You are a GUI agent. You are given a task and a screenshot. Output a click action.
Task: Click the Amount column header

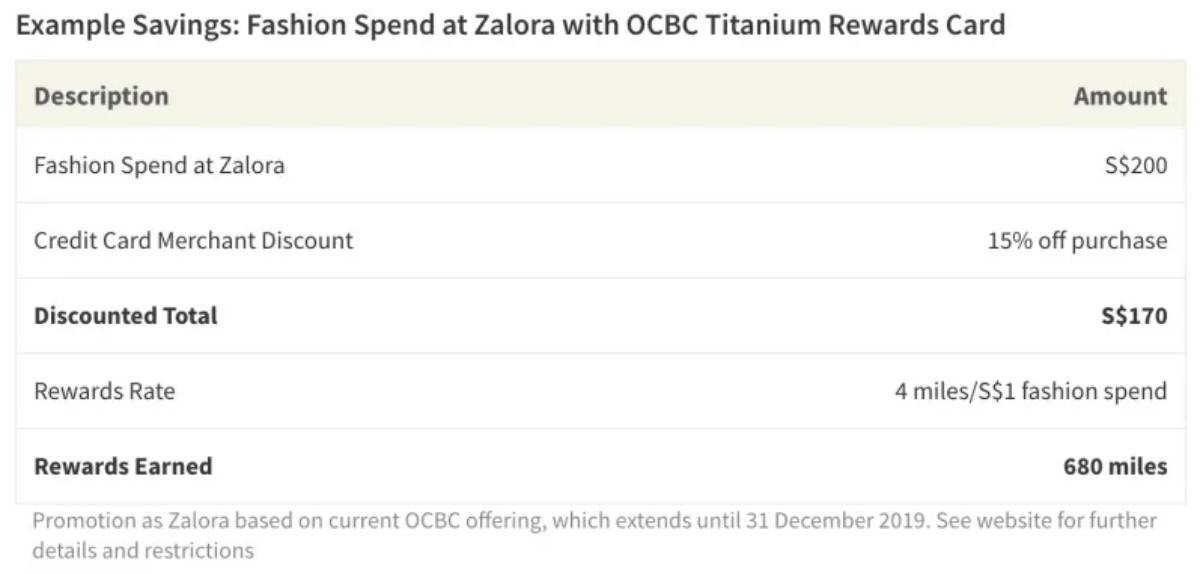coord(1120,97)
